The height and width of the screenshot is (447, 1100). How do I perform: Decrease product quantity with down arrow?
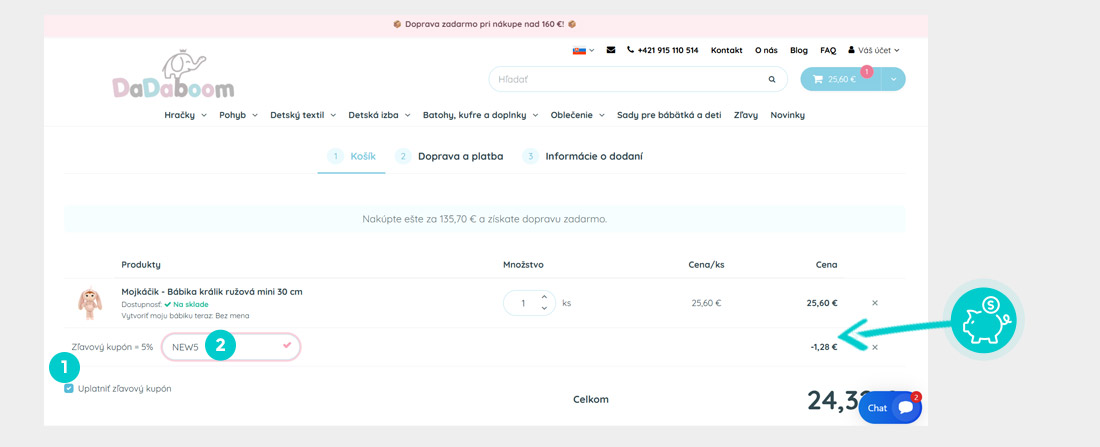click(x=543, y=308)
